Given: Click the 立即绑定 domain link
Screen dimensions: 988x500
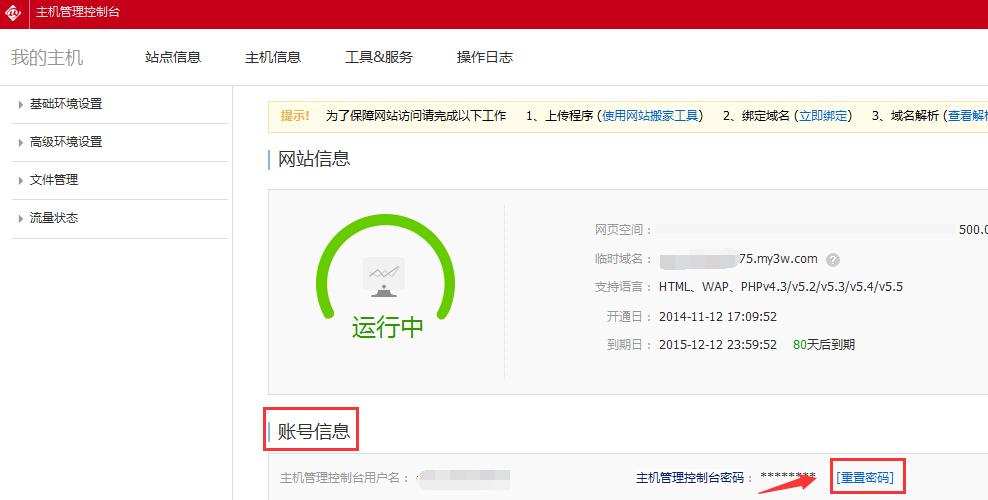Looking at the screenshot, I should pos(825,116).
